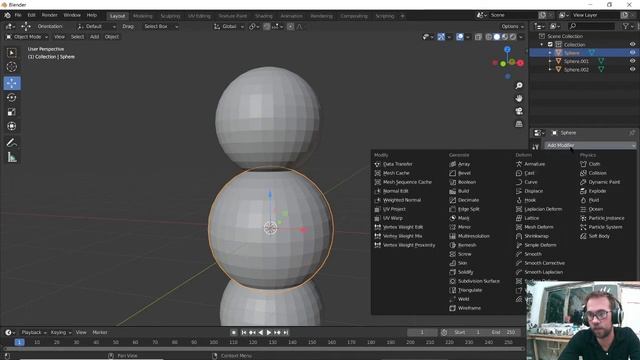Switch to the Modeling workspace tab
Screen dimensions: 640x360
(142, 16)
